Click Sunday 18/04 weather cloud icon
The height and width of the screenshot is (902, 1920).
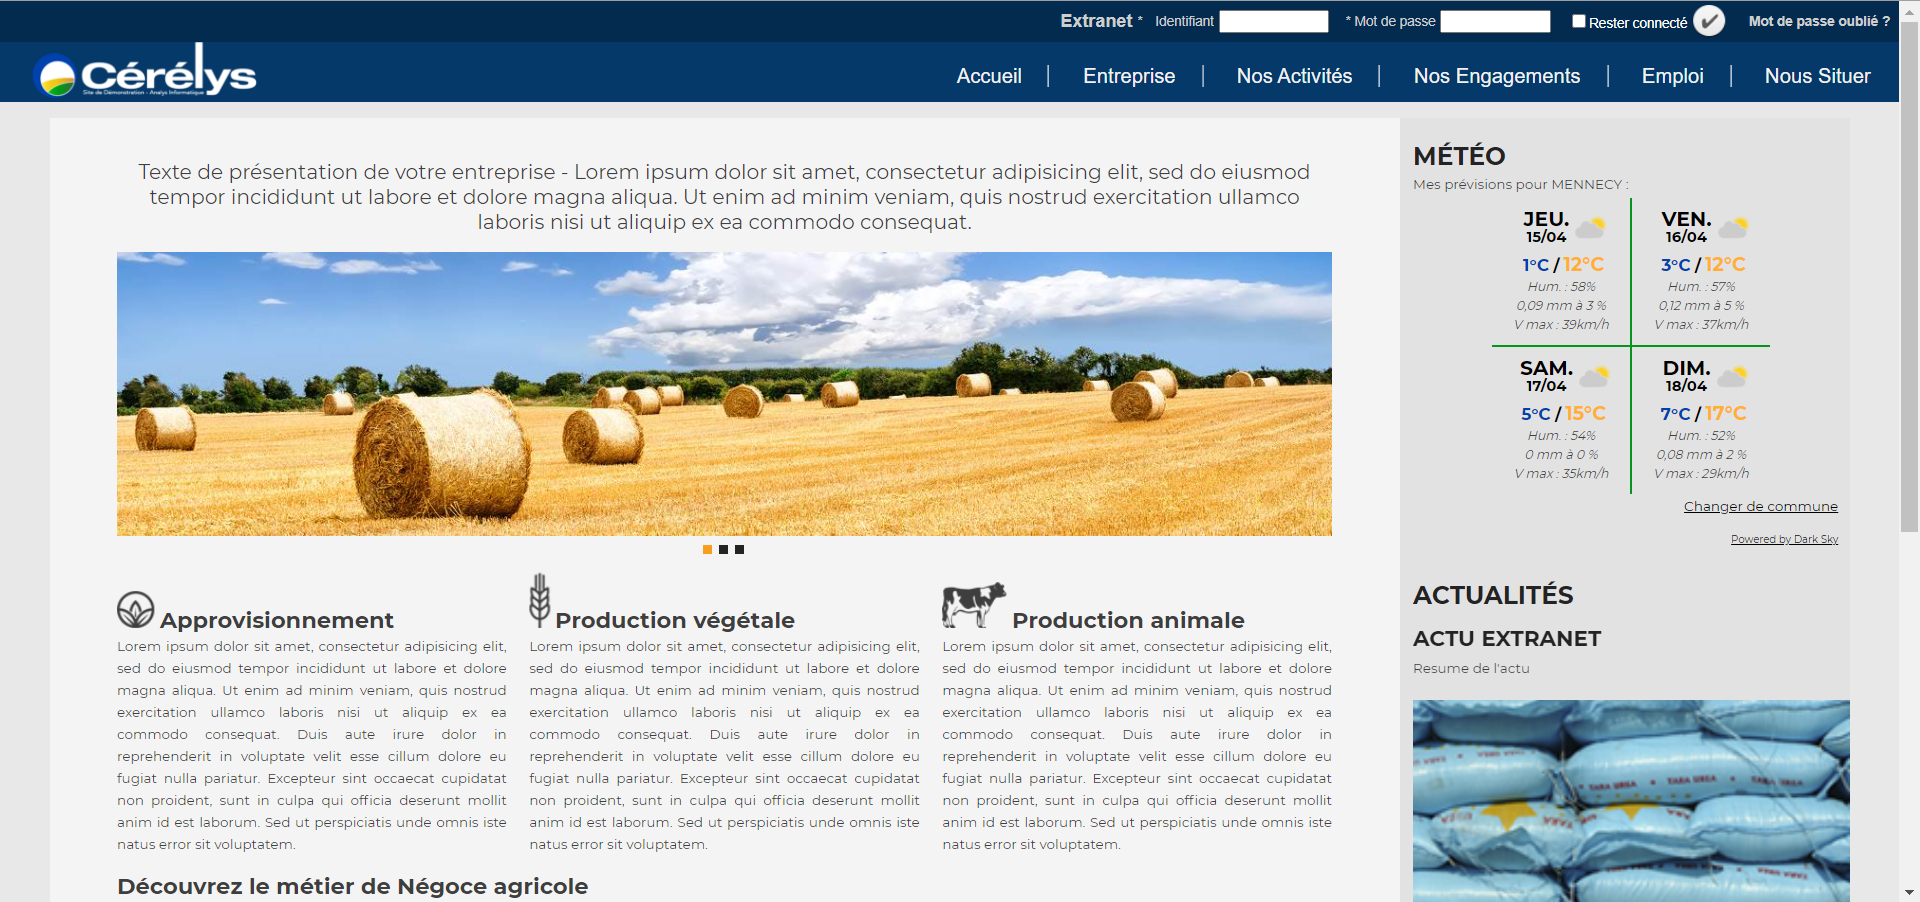[1732, 377]
